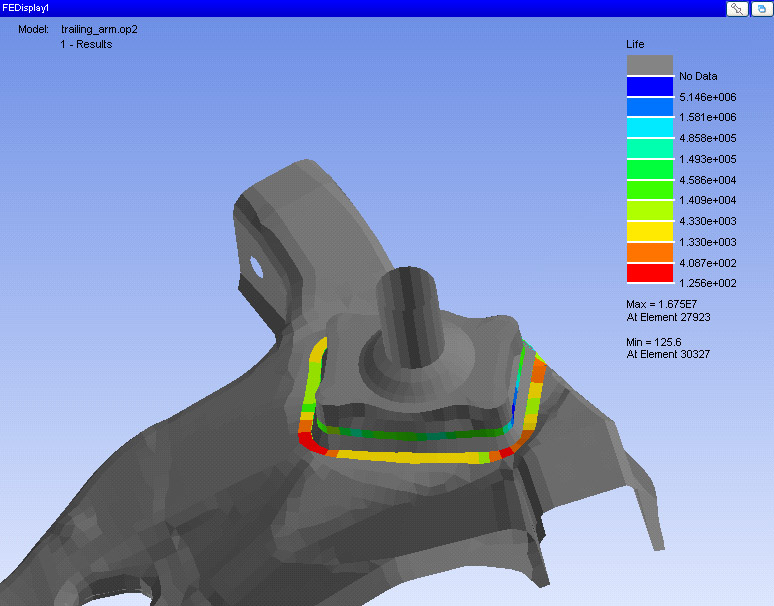Click the red corner of the weld contour

click(x=311, y=442)
